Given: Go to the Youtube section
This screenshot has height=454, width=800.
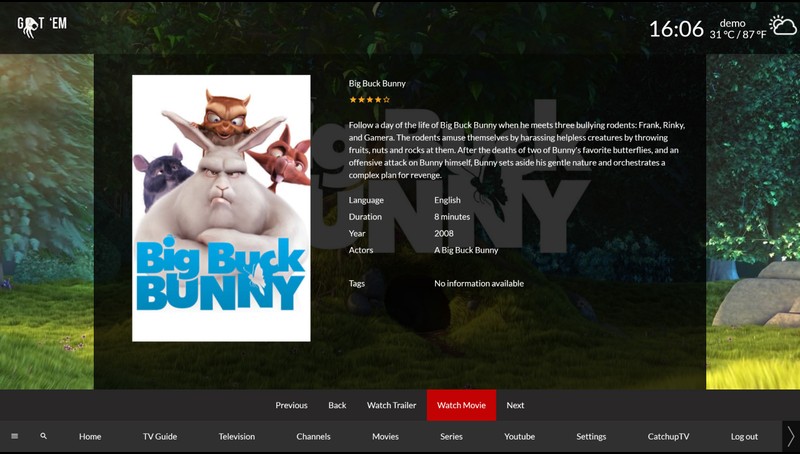Looking at the screenshot, I should [x=519, y=437].
